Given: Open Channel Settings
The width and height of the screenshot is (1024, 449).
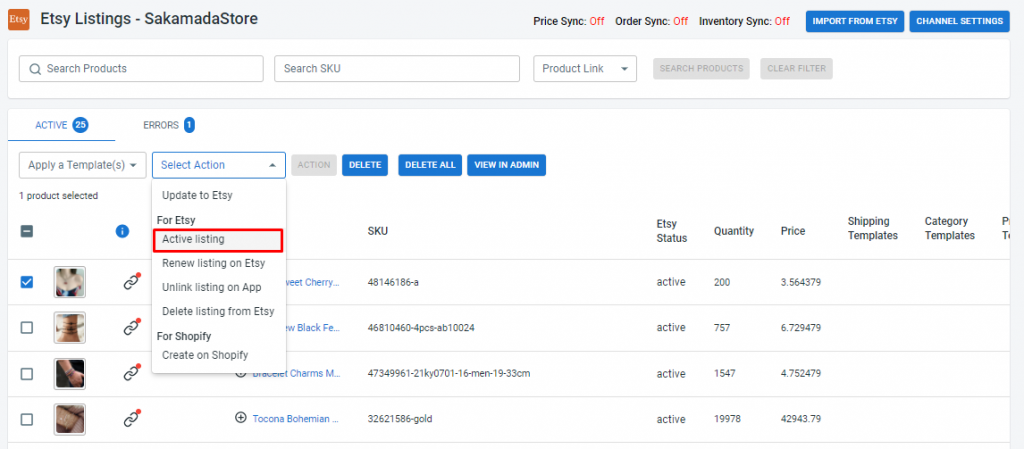Looking at the screenshot, I should 959,21.
